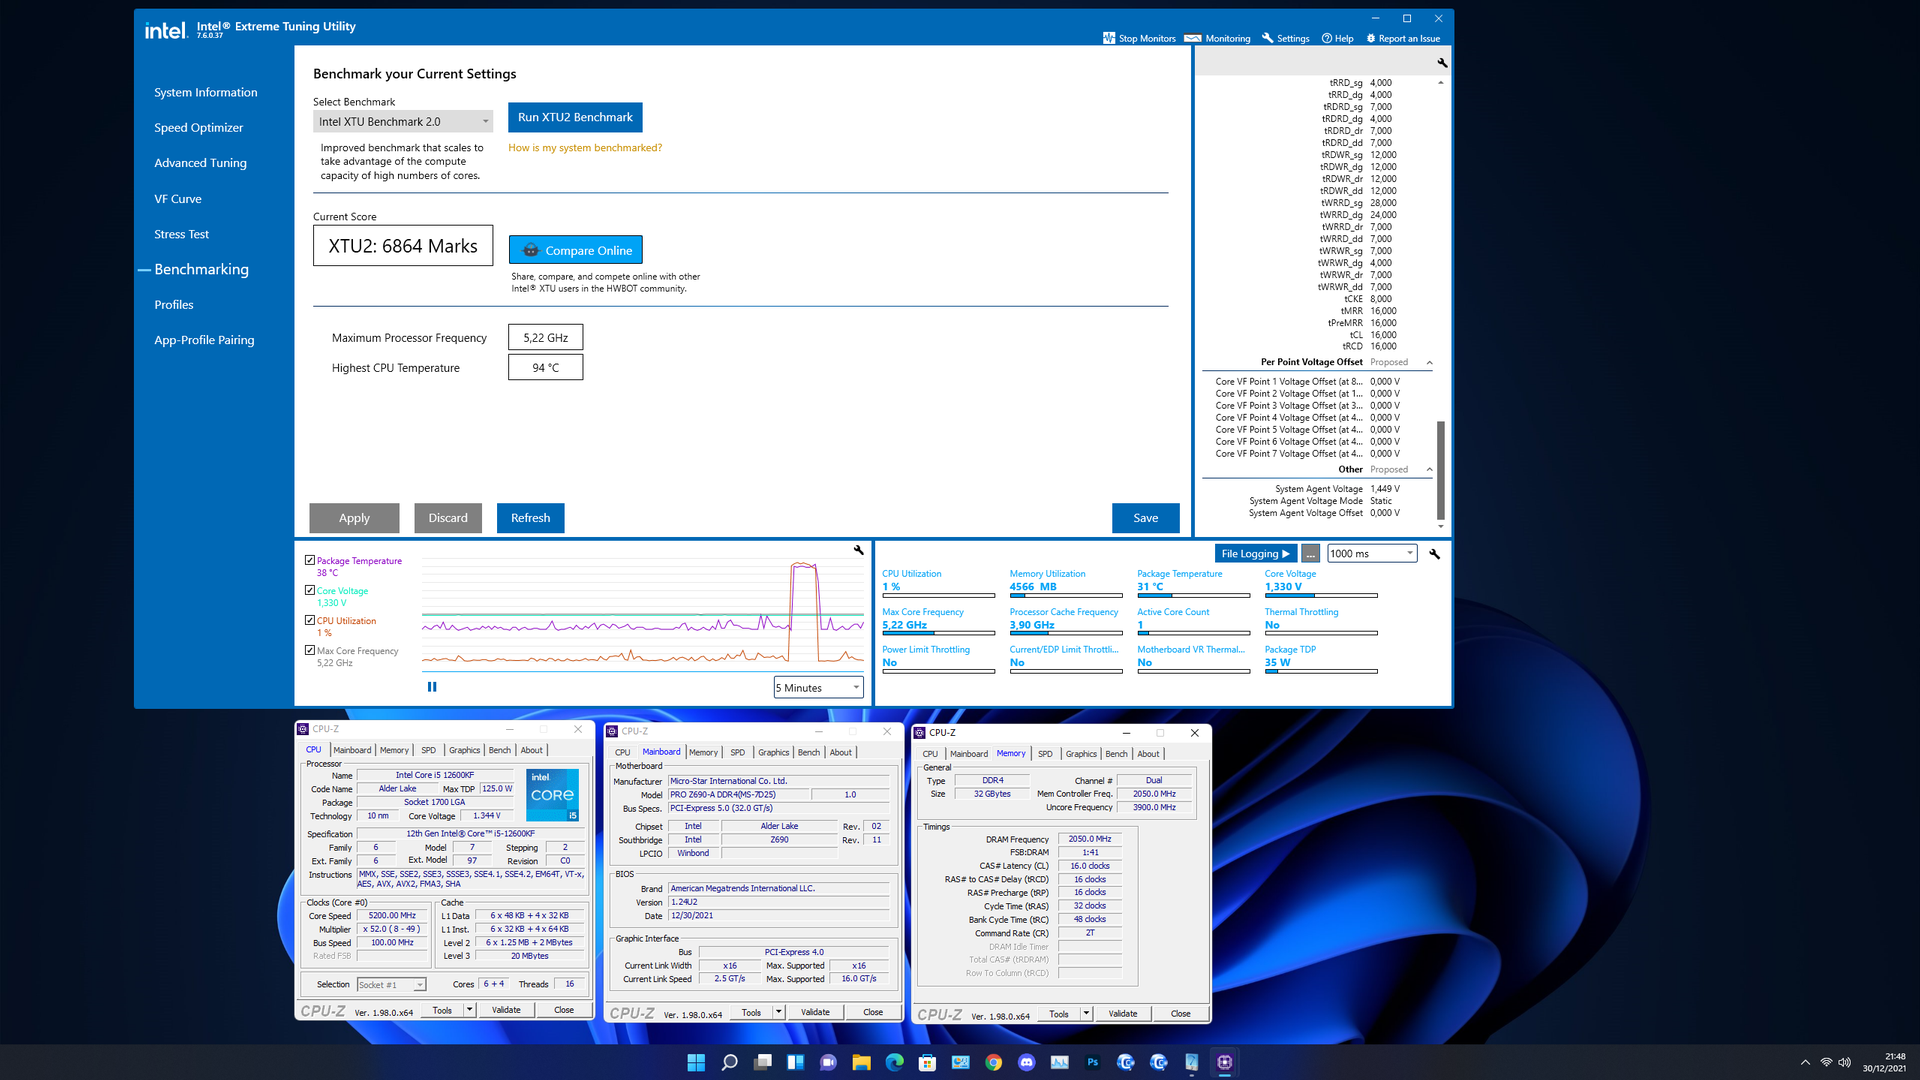Click the cloud icon on Compare Online
Screen dimensions: 1920x1080
[531, 250]
